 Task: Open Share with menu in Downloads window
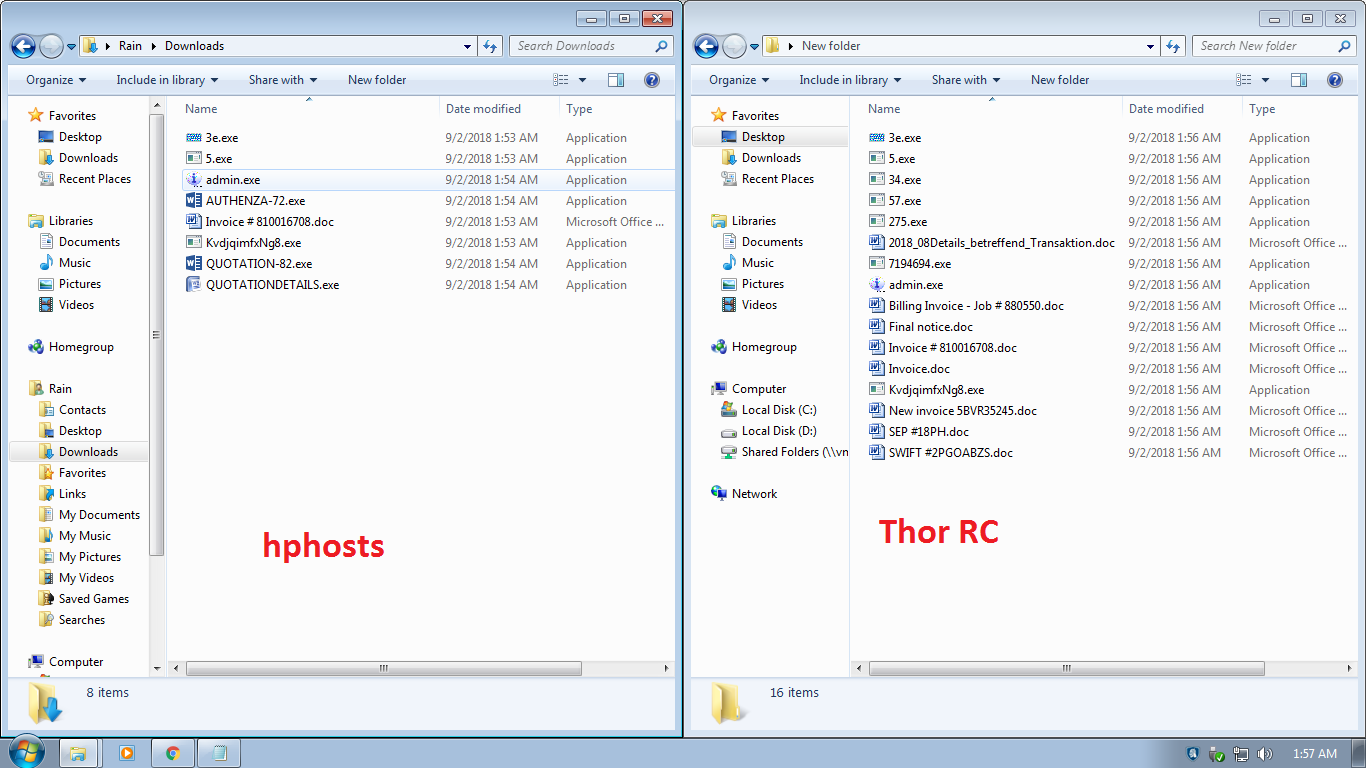pos(283,80)
